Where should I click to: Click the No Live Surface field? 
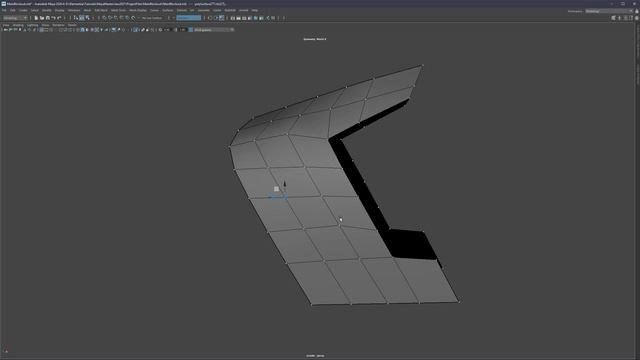[x=152, y=18]
